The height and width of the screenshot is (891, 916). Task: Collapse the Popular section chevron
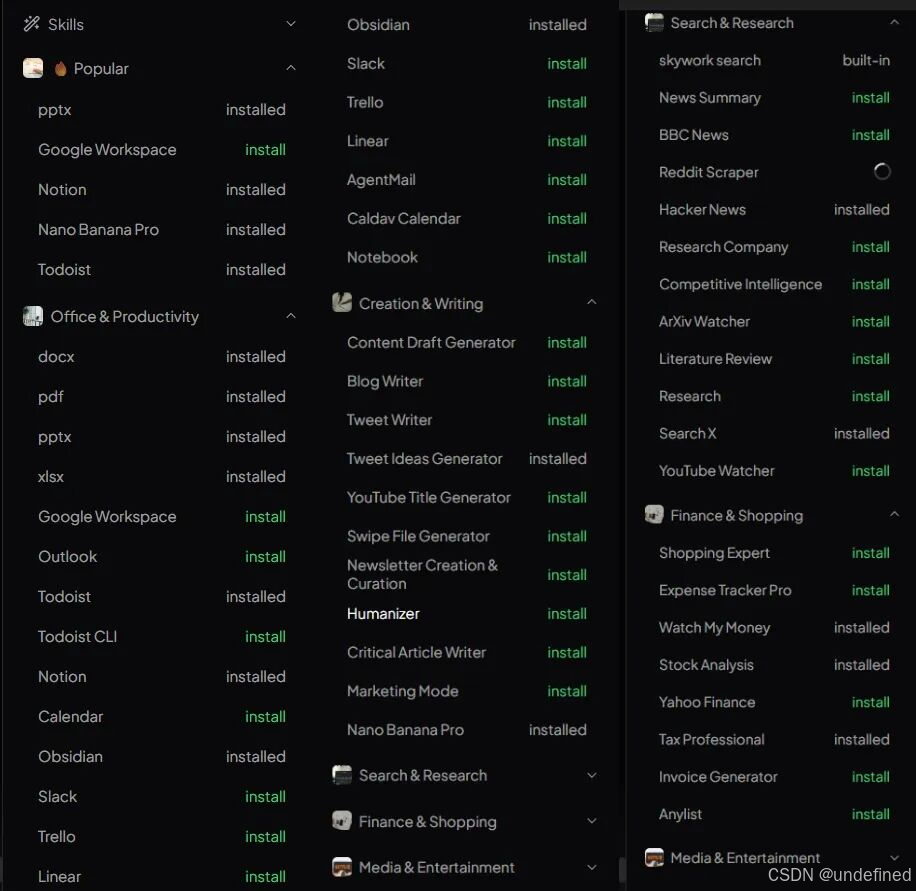(290, 68)
